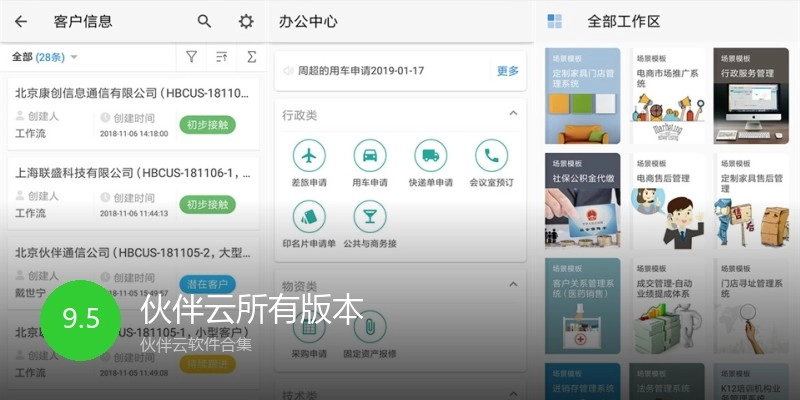This screenshot has width=800, height=400.
Task: Open 行政服务管理 template
Action: (751, 96)
